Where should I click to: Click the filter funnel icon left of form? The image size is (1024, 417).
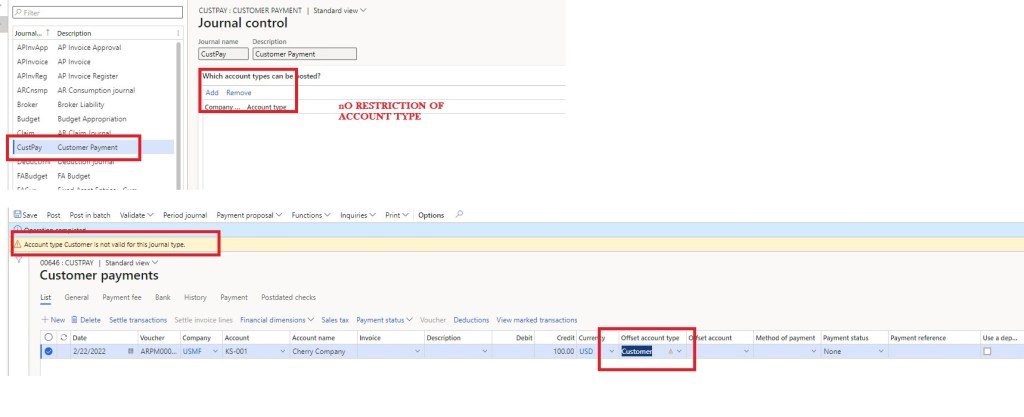click(16, 258)
